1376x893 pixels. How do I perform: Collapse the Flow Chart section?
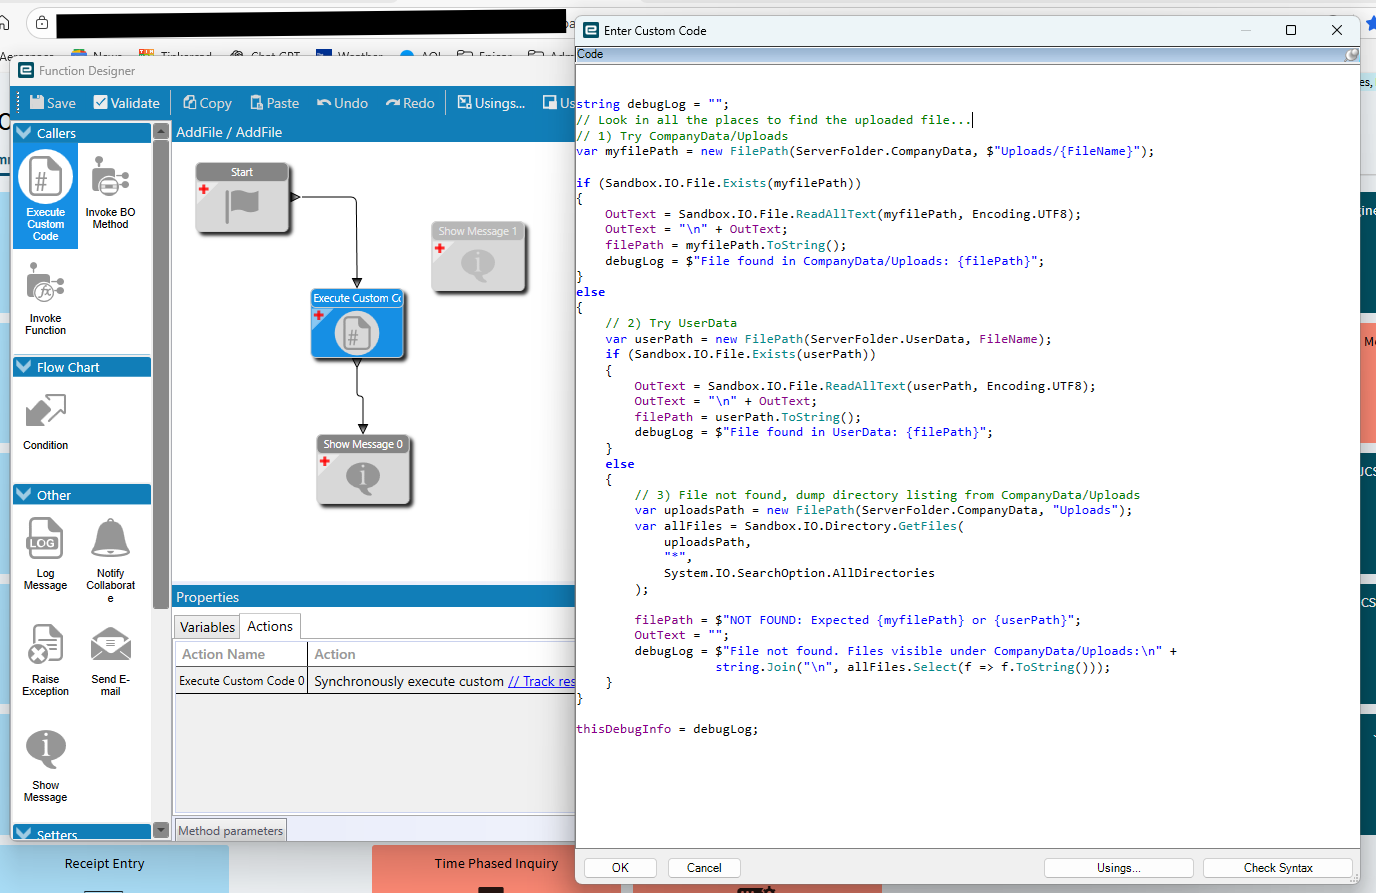pos(24,367)
